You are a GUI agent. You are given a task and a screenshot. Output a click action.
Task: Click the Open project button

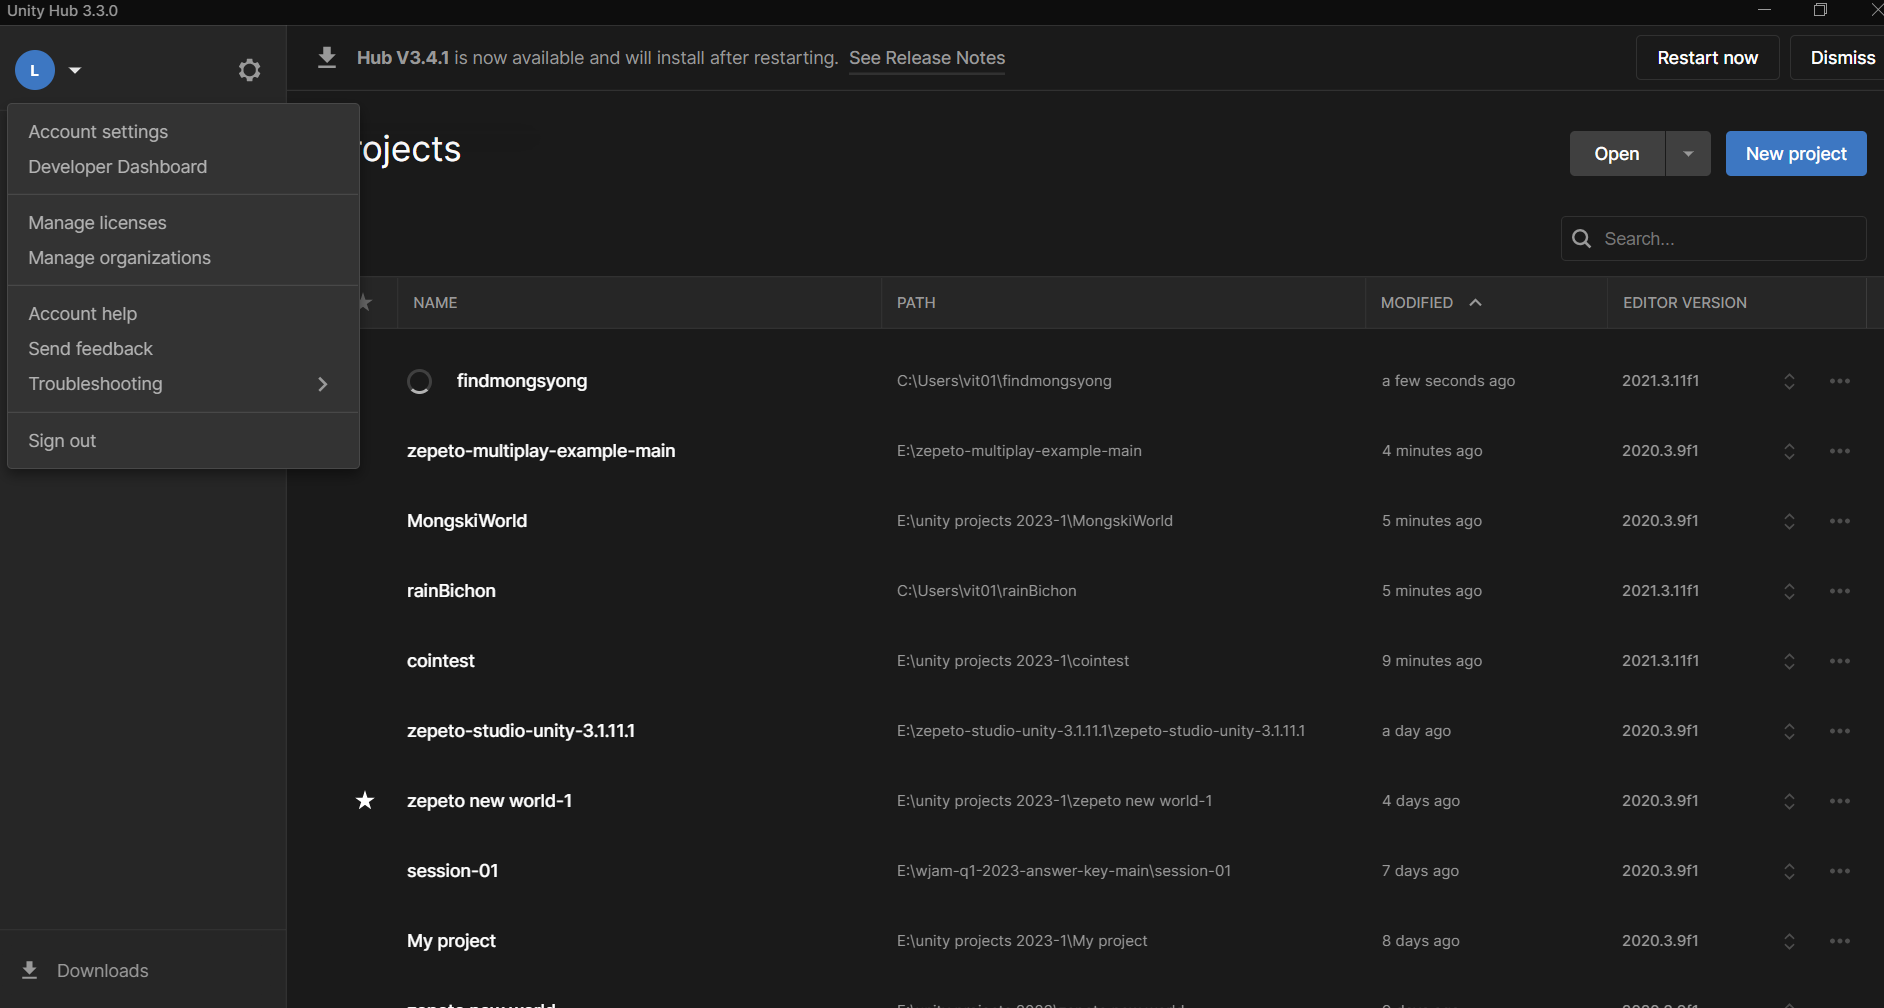pyautogui.click(x=1616, y=154)
